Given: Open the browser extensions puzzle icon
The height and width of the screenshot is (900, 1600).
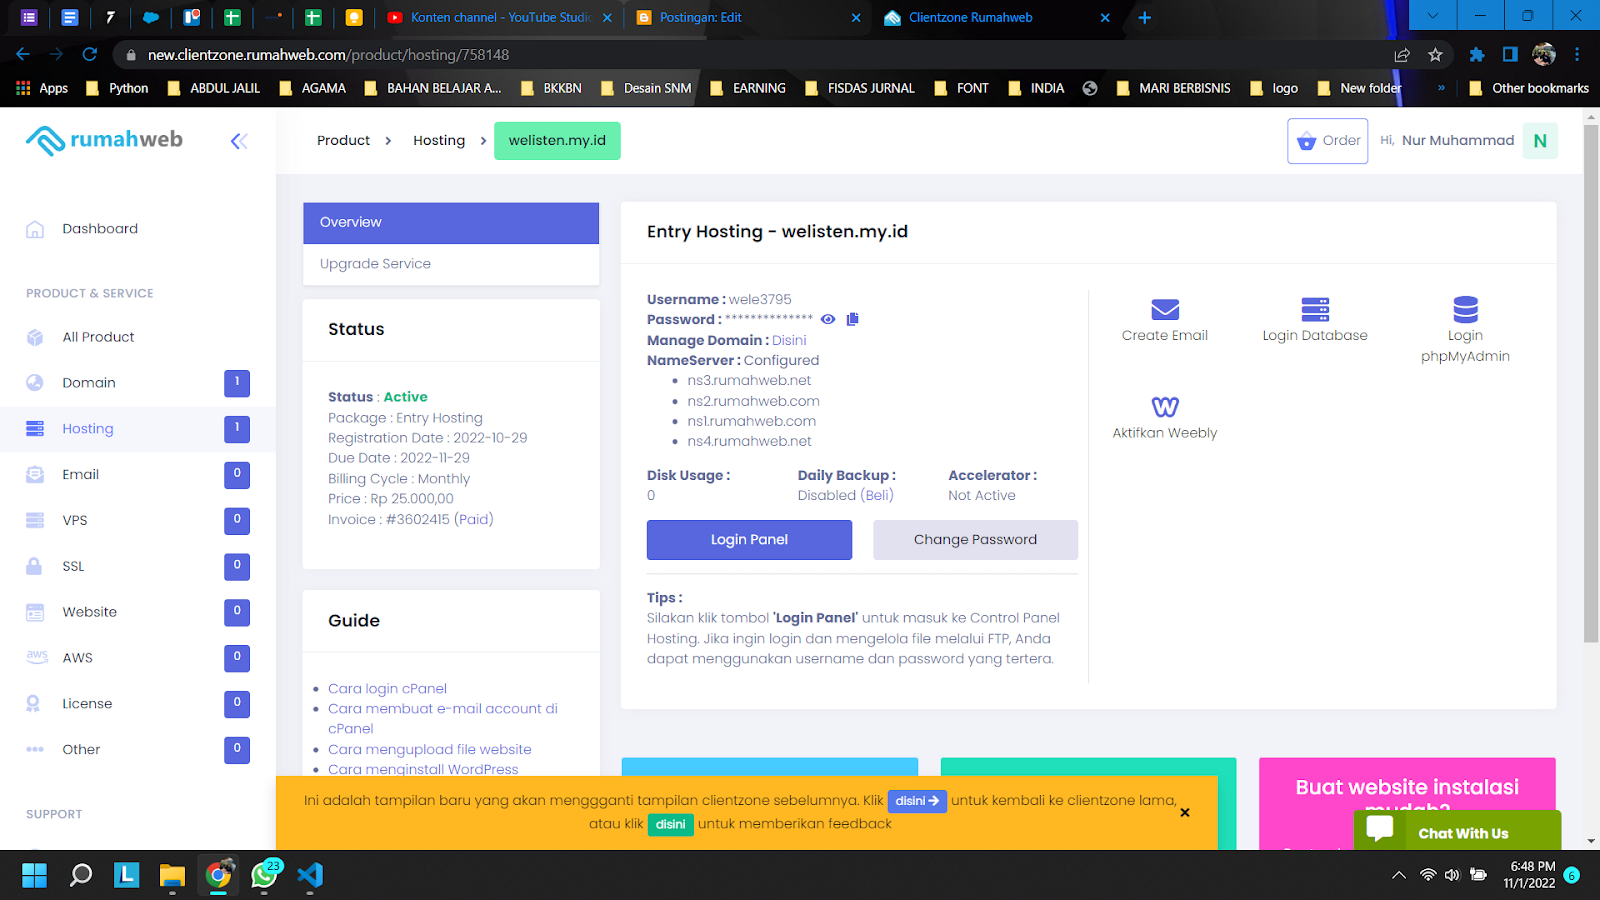Looking at the screenshot, I should tap(1476, 55).
